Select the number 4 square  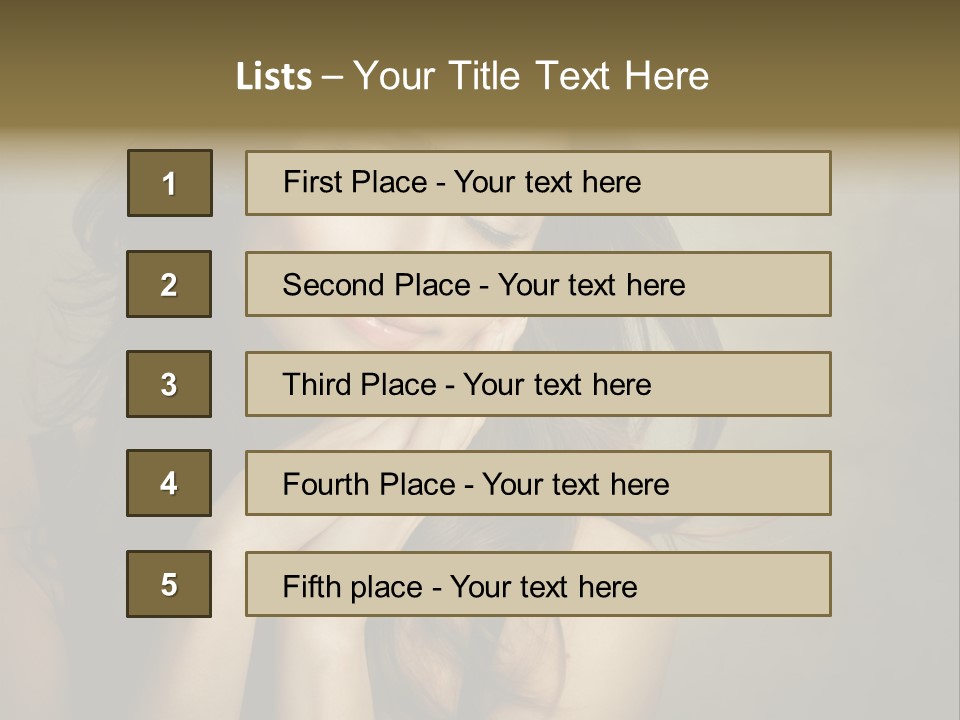click(x=169, y=483)
